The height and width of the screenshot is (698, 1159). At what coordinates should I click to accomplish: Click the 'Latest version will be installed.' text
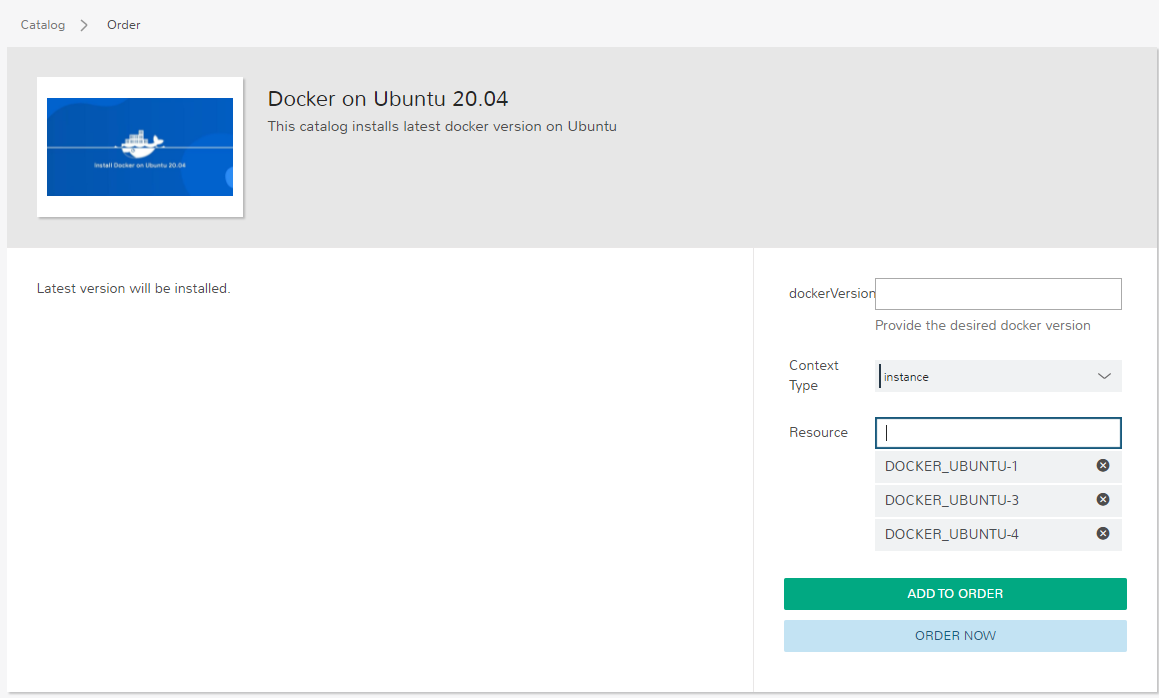click(134, 288)
